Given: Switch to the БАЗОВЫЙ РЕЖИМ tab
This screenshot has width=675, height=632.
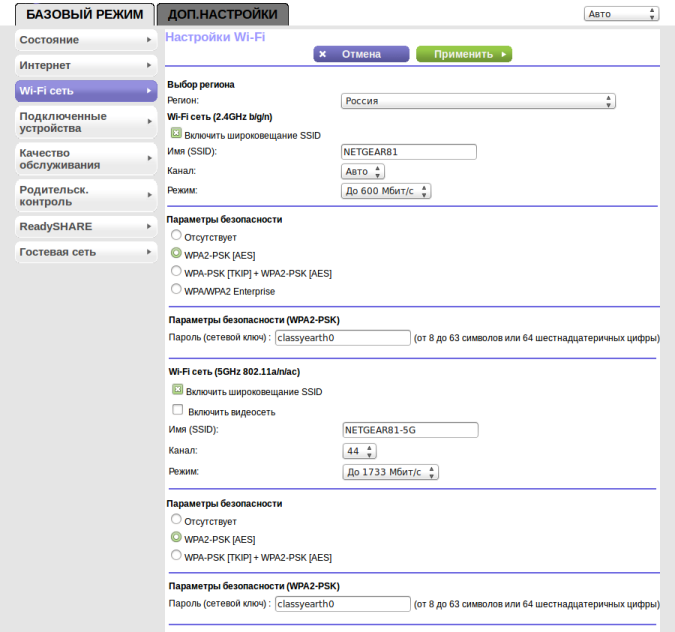Looking at the screenshot, I should click(84, 14).
